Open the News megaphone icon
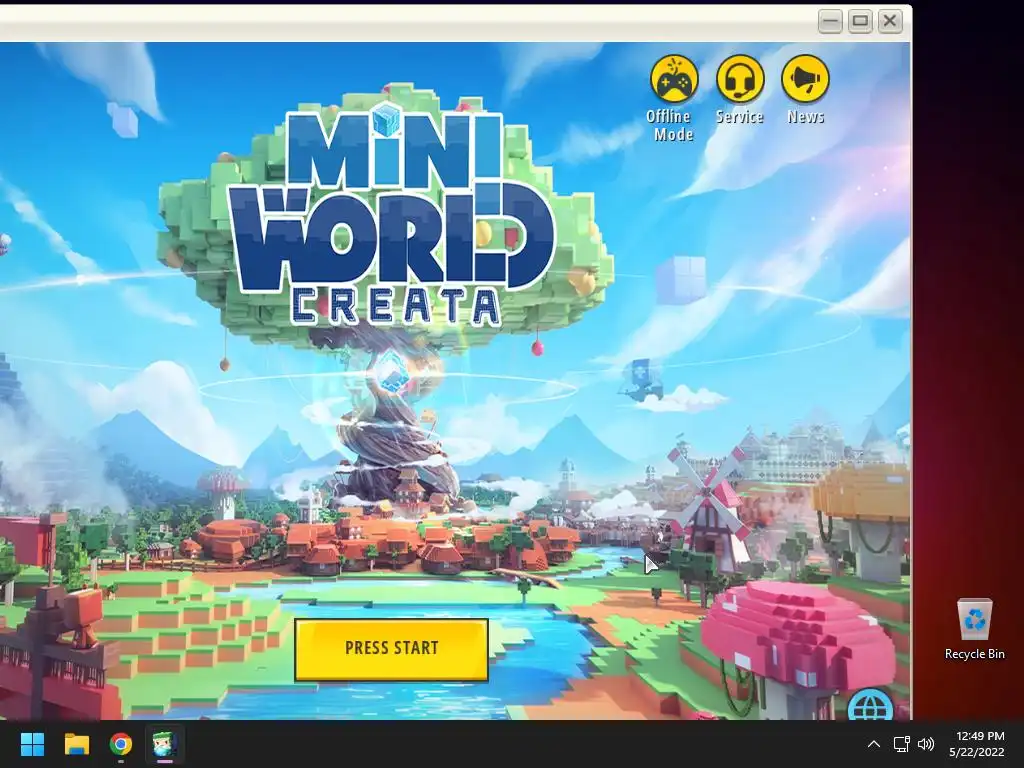The height and width of the screenshot is (768, 1024). (805, 80)
